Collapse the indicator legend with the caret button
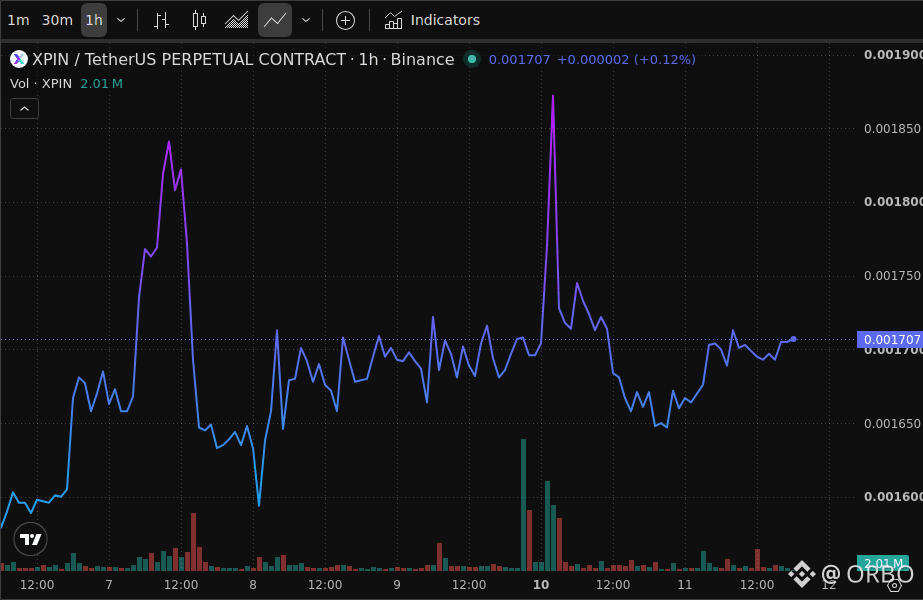This screenshot has height=600, width=923. tap(25, 109)
